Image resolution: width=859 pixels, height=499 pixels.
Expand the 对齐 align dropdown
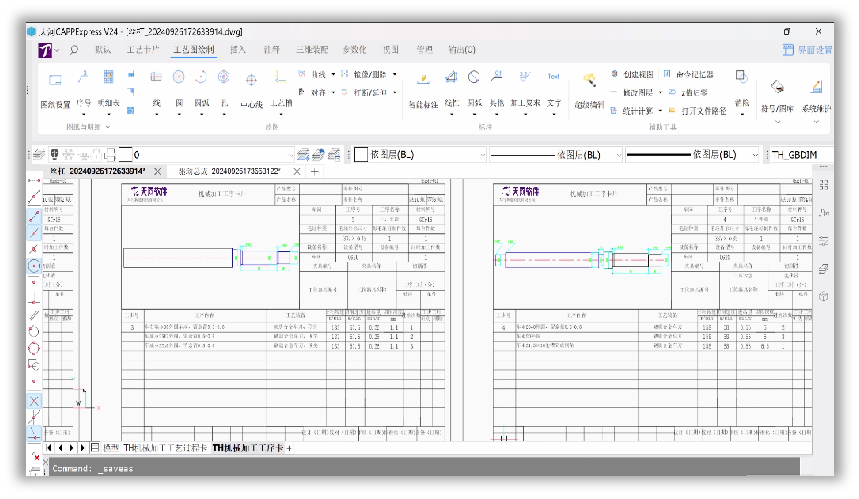click(333, 93)
